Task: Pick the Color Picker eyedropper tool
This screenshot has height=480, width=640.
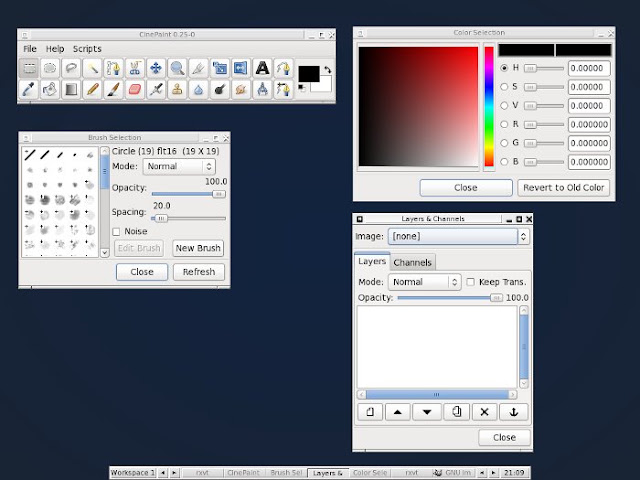Action: [x=29, y=89]
